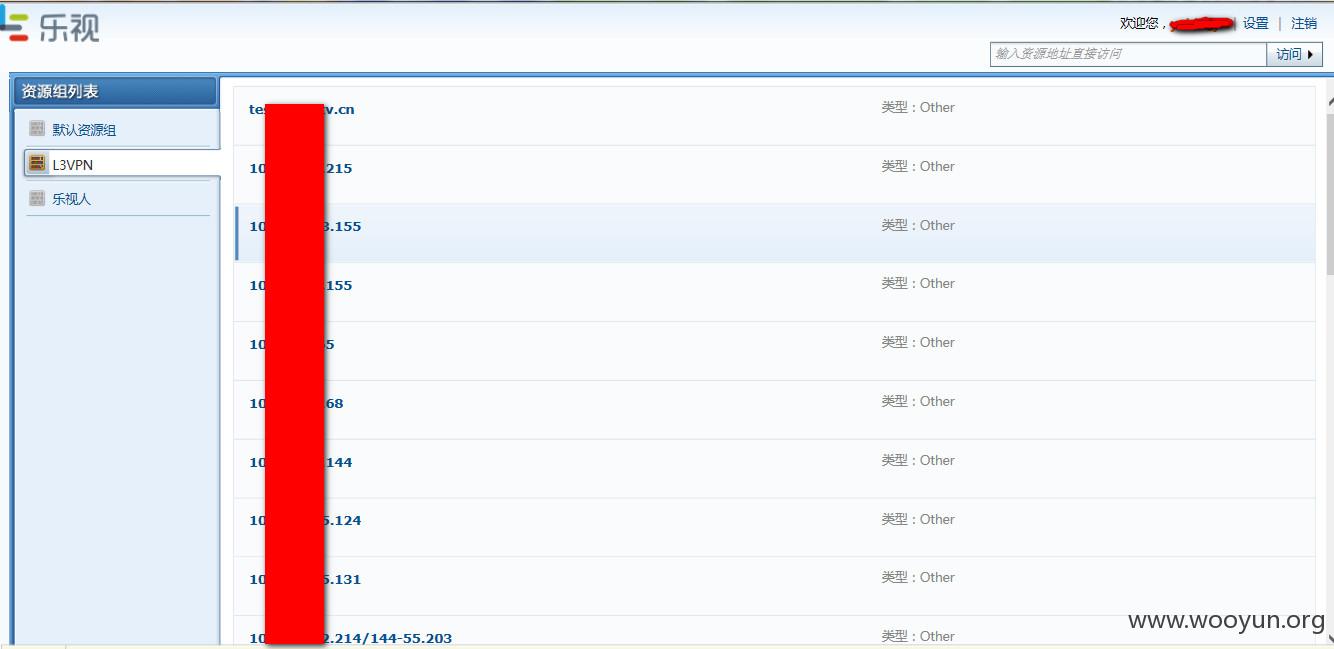Image resolution: width=1334 pixels, height=649 pixels.
Task: Open 设置 settings link
Action: click(1256, 23)
